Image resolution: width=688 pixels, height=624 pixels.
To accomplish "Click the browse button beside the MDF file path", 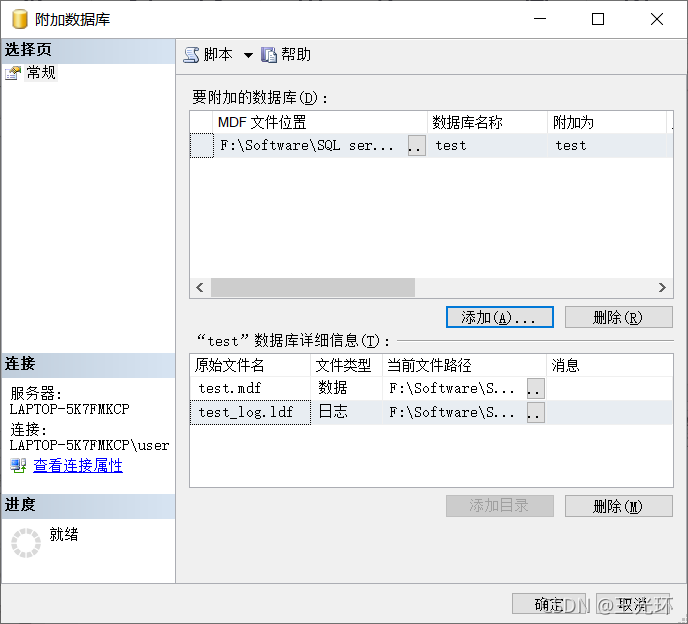I will click(416, 145).
